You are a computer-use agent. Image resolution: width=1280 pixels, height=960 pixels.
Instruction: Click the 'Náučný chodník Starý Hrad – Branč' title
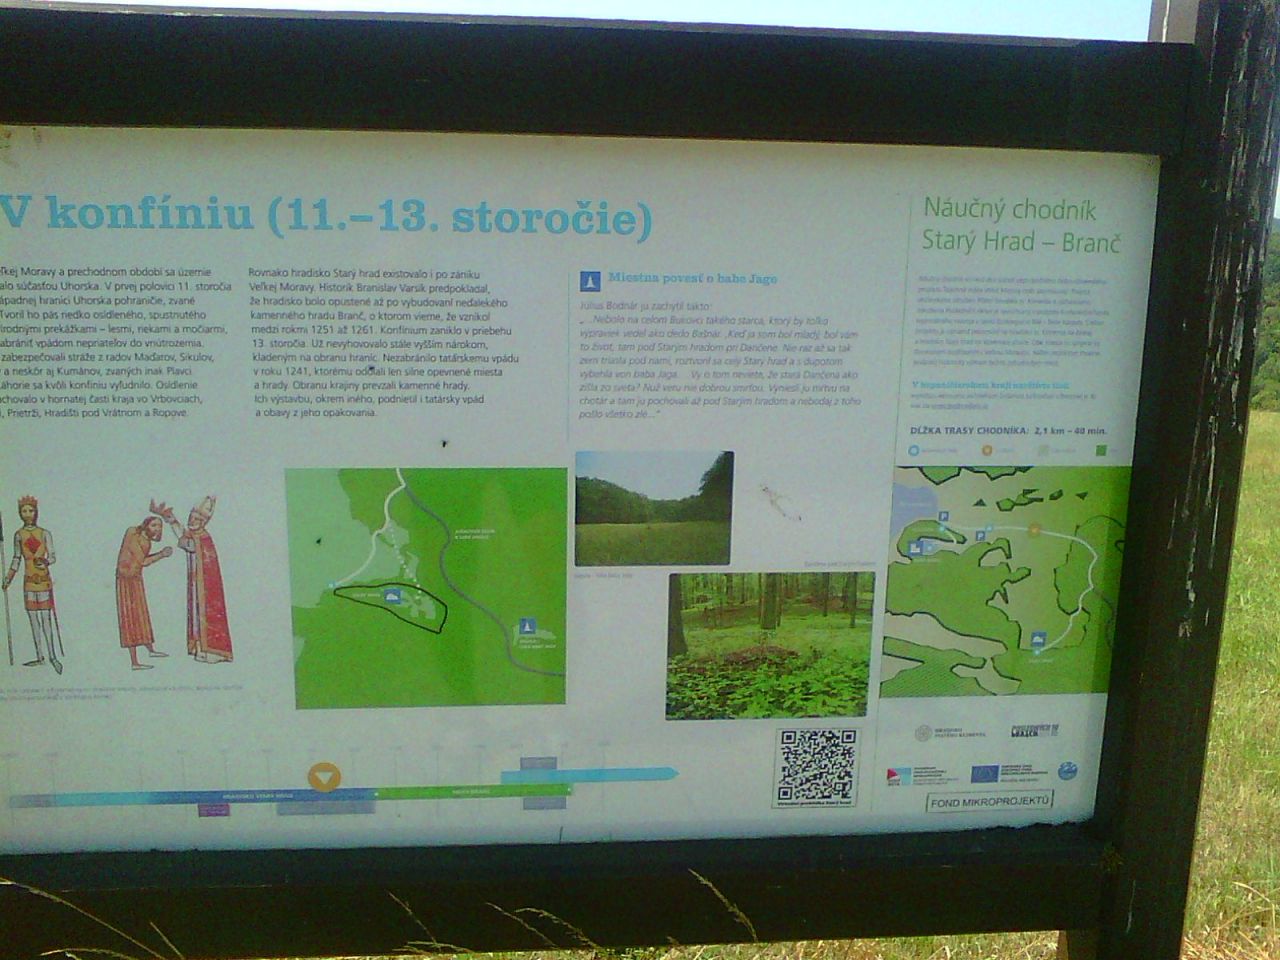(x=1019, y=226)
